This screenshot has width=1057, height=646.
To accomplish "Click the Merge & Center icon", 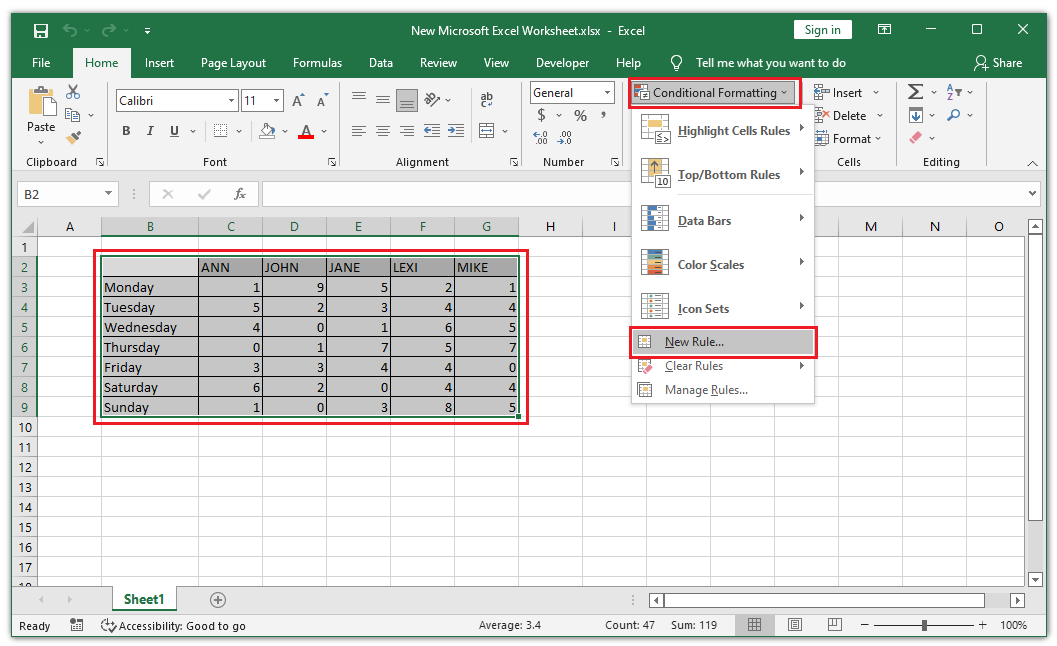I will click(x=483, y=130).
